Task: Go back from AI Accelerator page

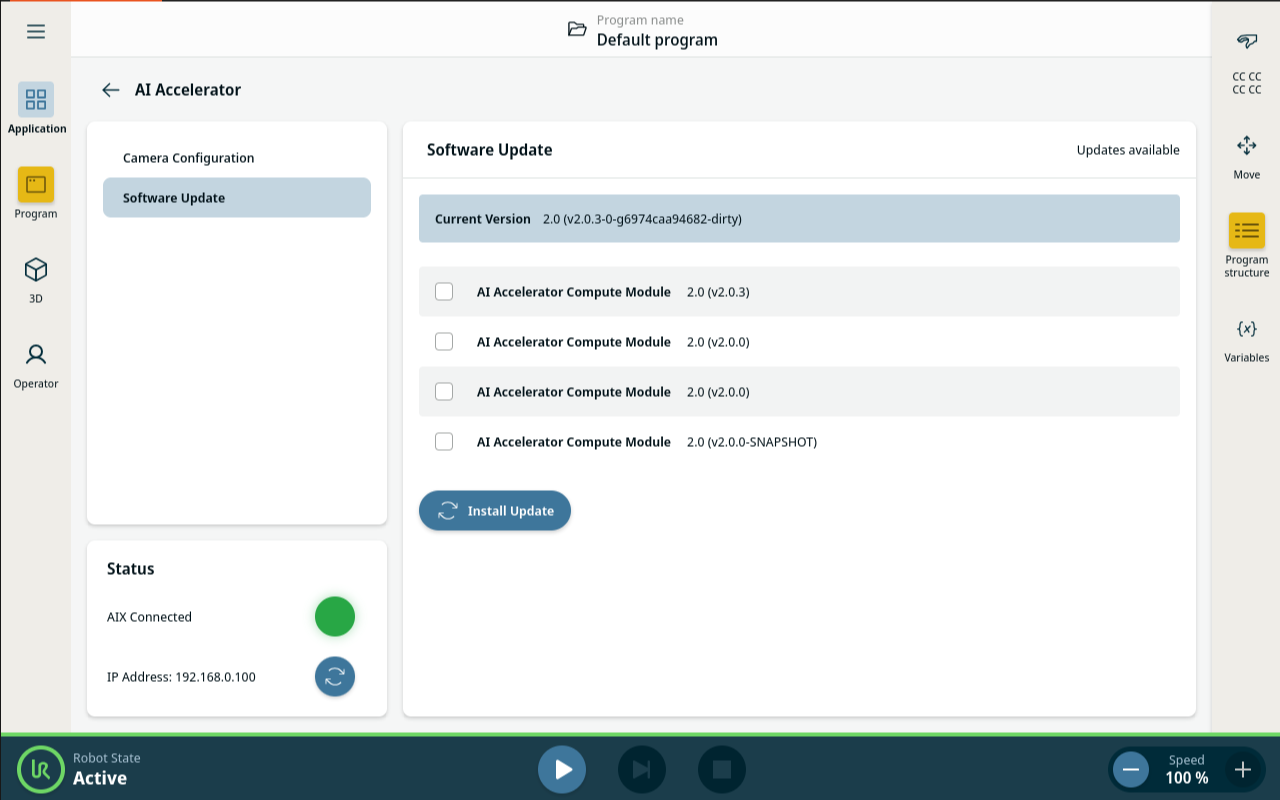Action: (x=111, y=90)
